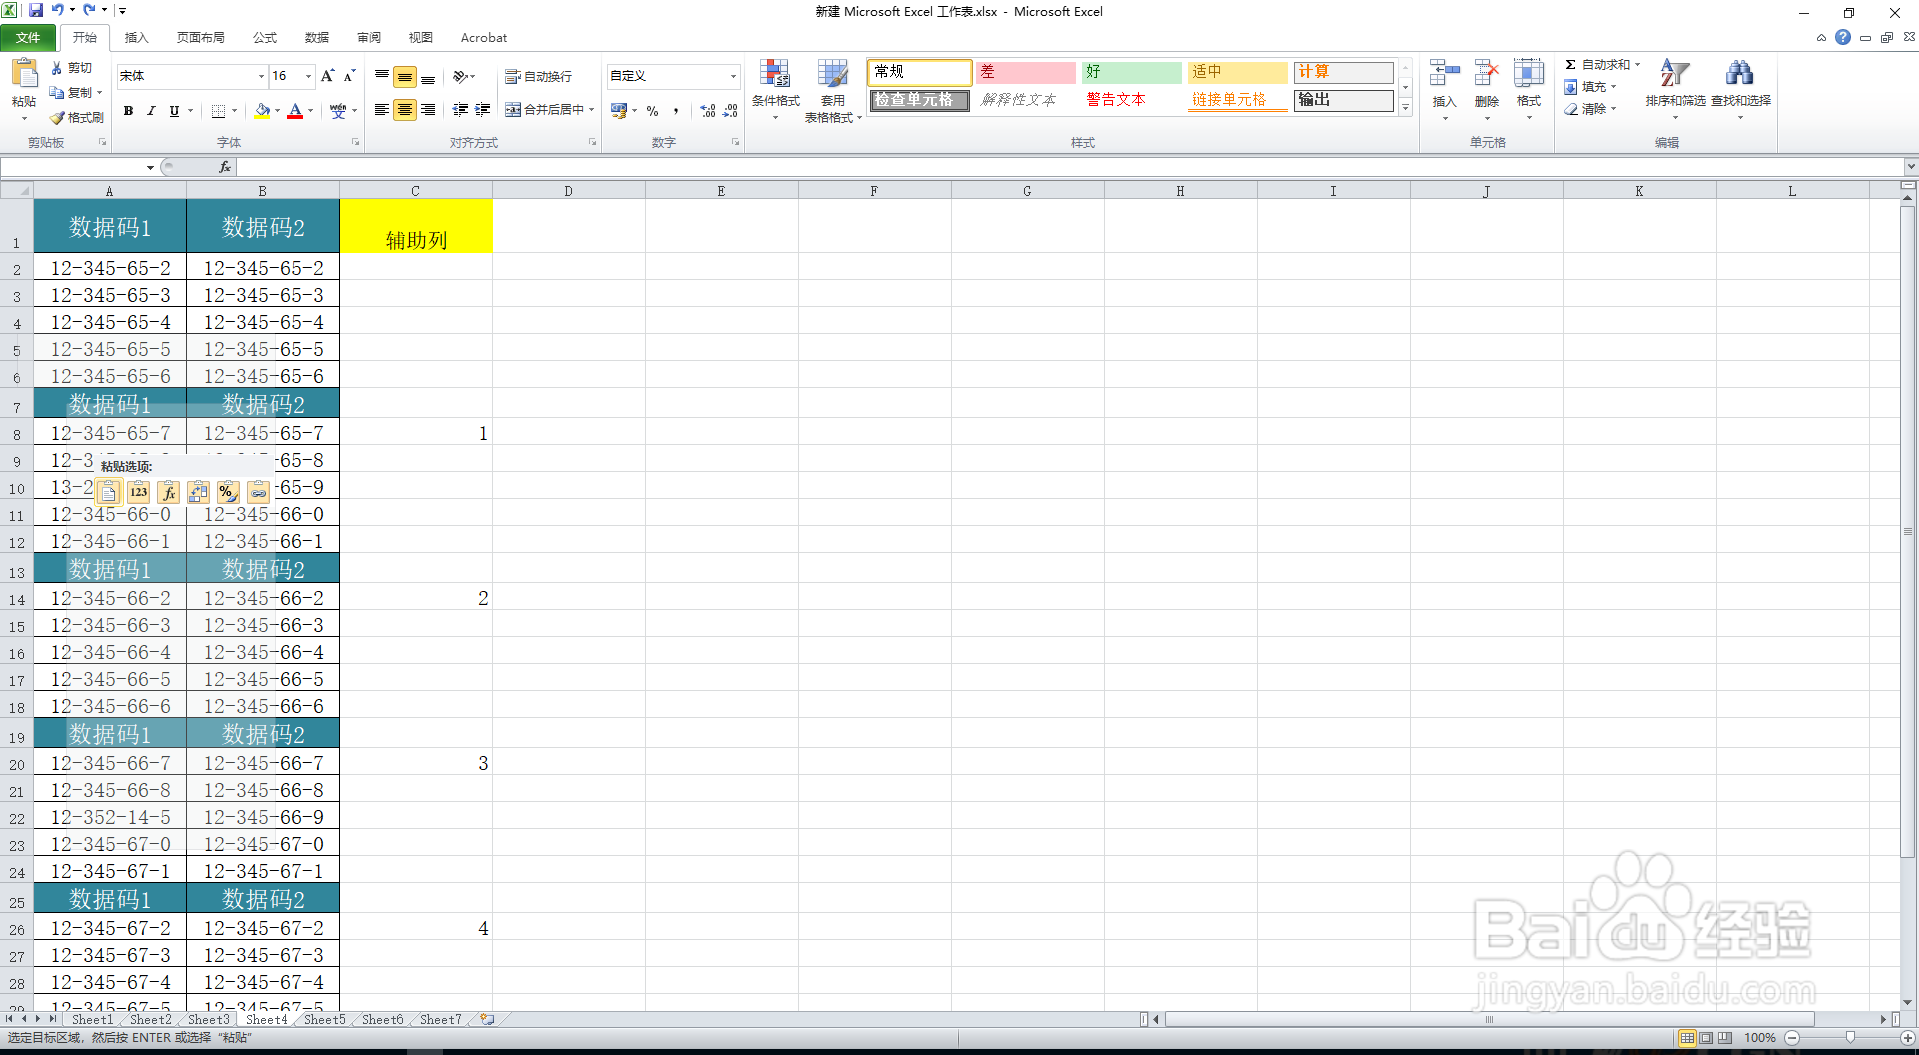
Task: Switch to Page Layout view
Action: 1706,1038
